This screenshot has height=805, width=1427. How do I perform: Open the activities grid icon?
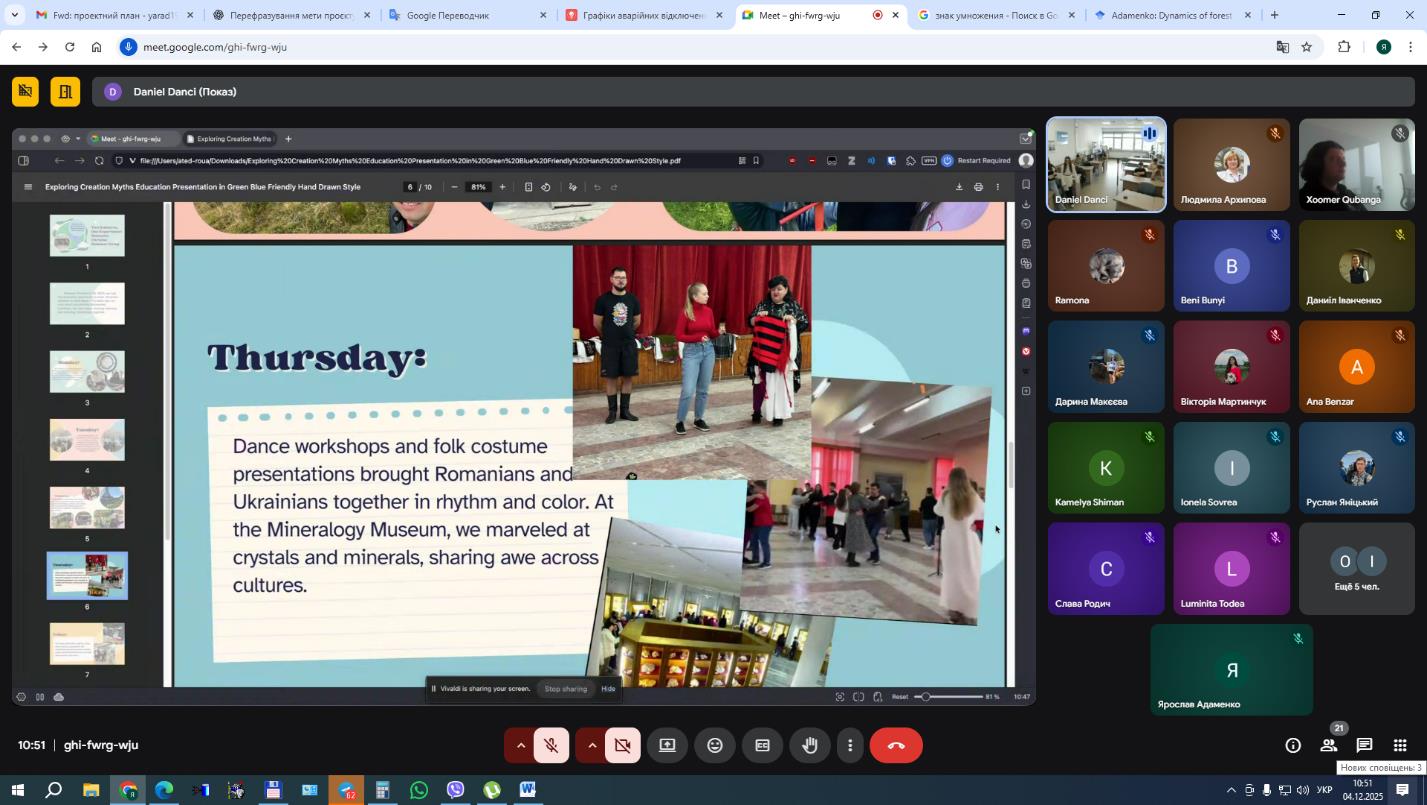(1400, 746)
